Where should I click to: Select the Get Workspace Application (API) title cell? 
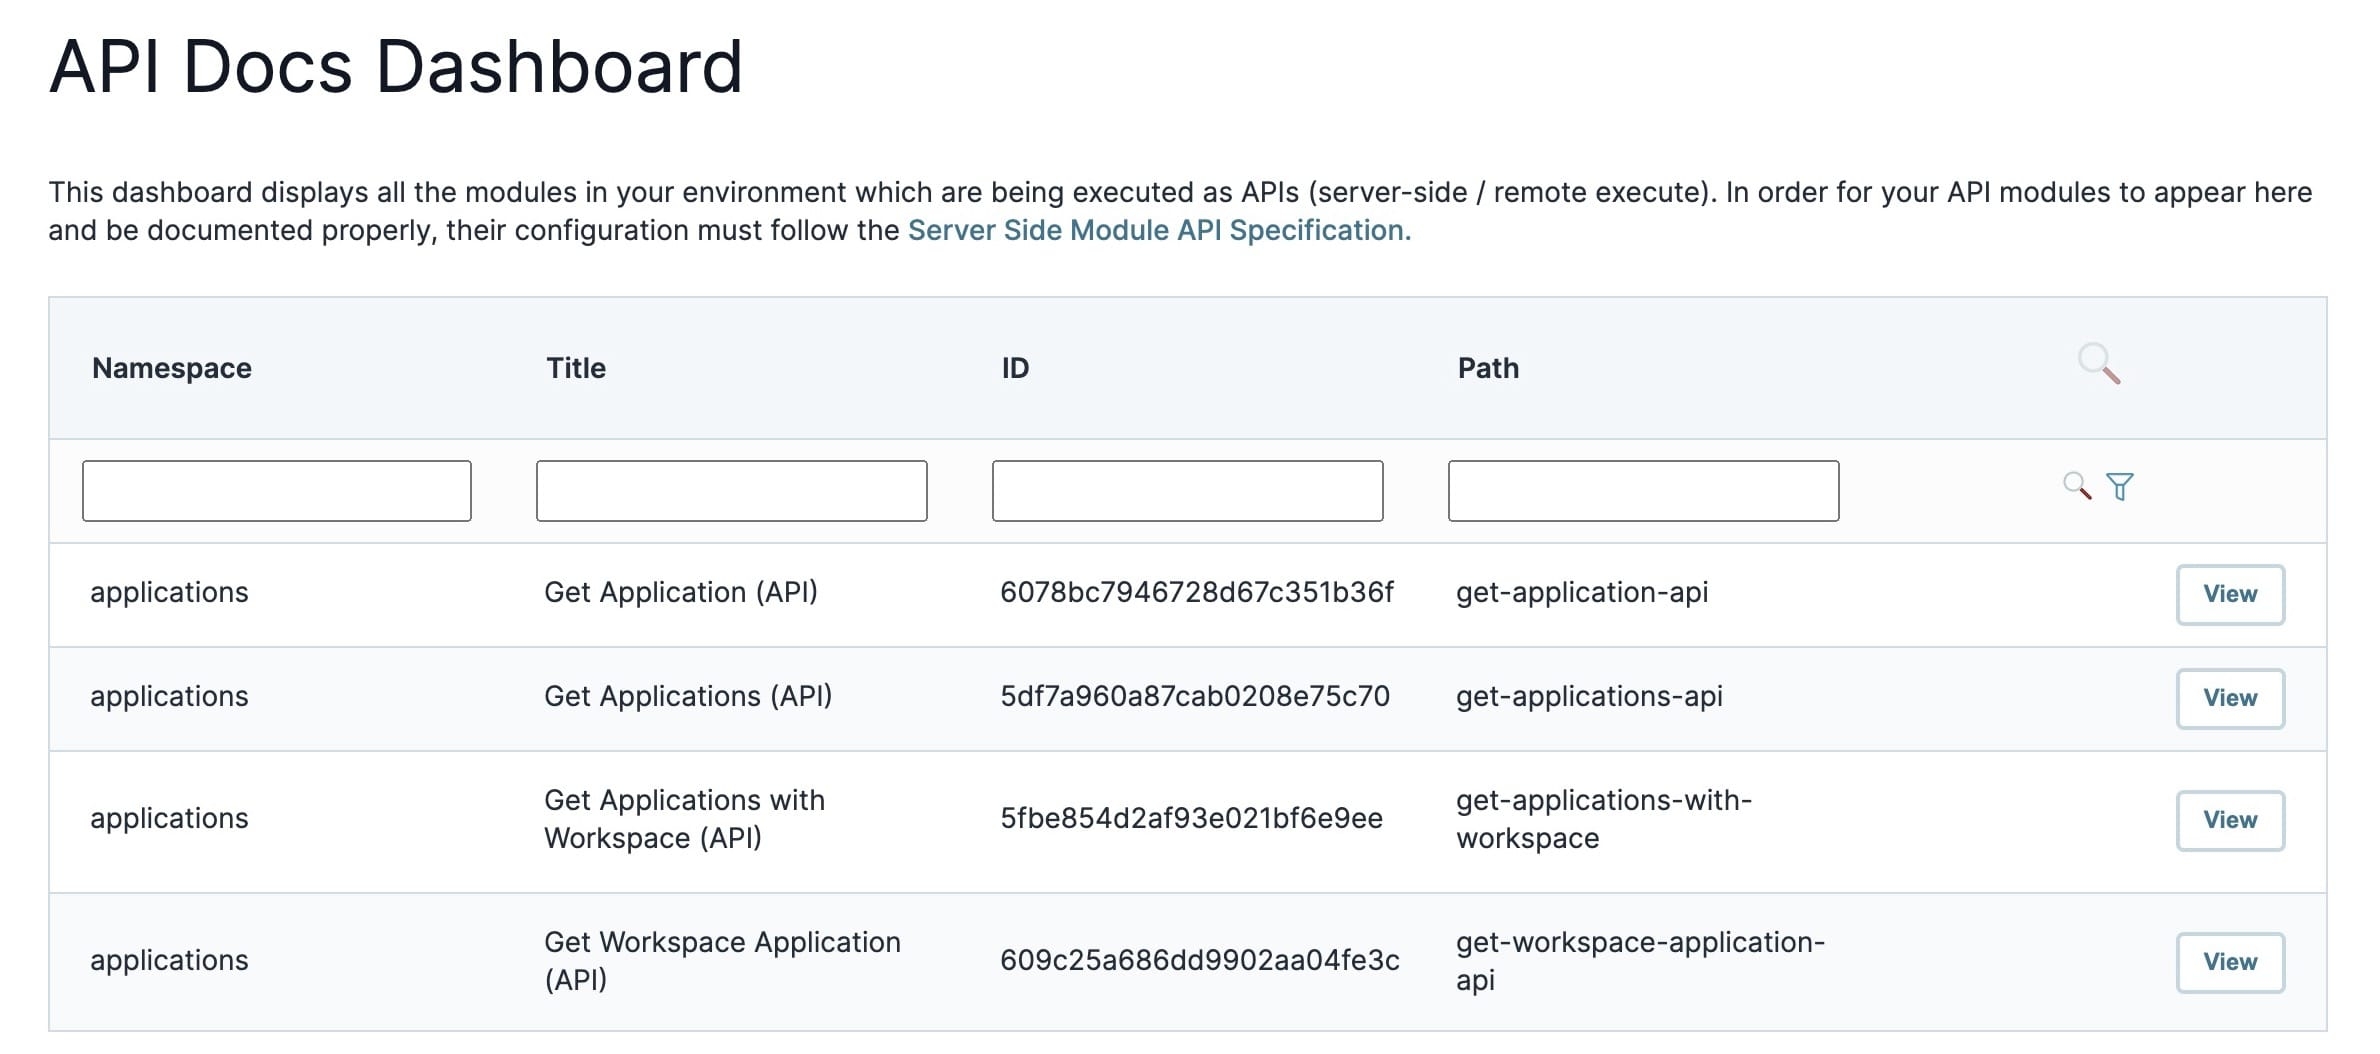pyautogui.click(x=722, y=961)
